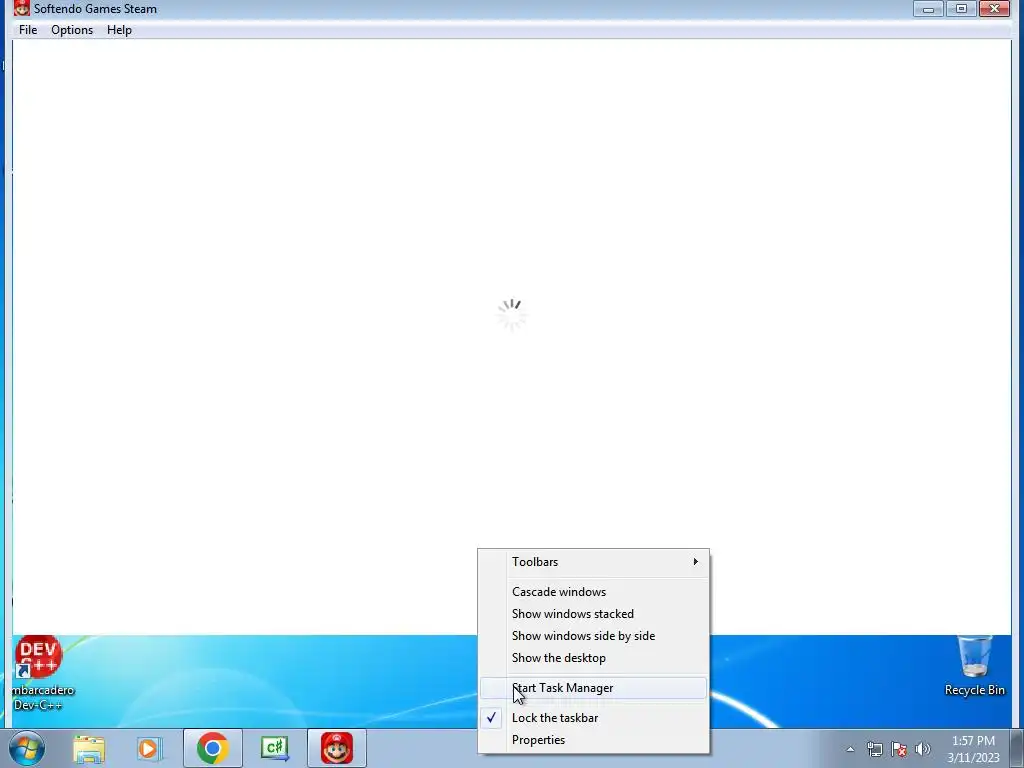Choose Show the desktop menu entry
This screenshot has height=768, width=1024.
[x=593, y=658]
